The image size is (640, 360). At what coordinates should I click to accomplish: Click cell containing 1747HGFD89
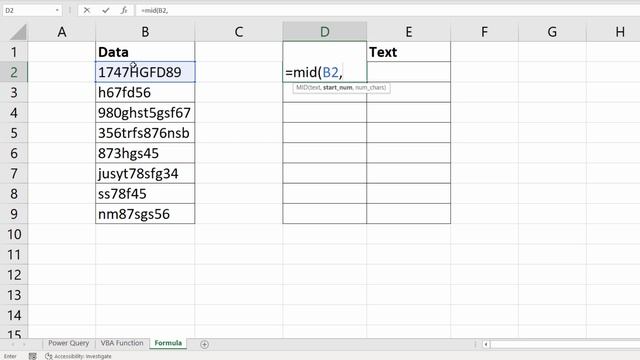pyautogui.click(x=145, y=72)
